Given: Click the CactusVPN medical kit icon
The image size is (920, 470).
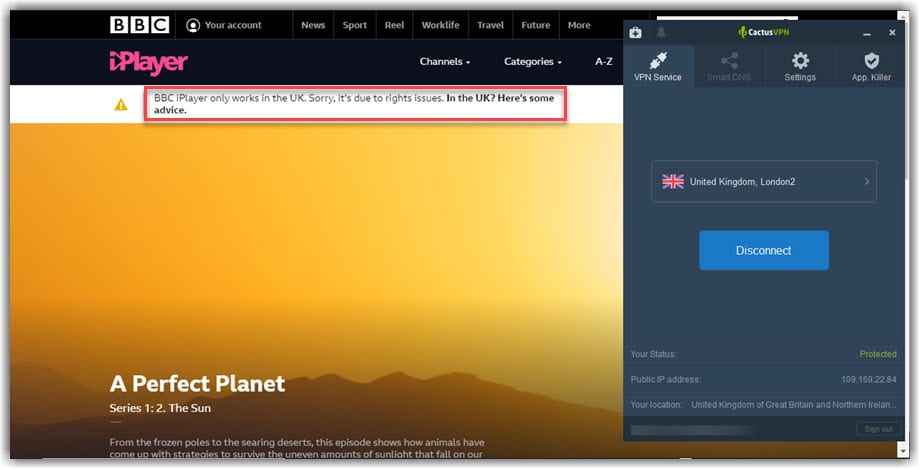Looking at the screenshot, I should 635,33.
